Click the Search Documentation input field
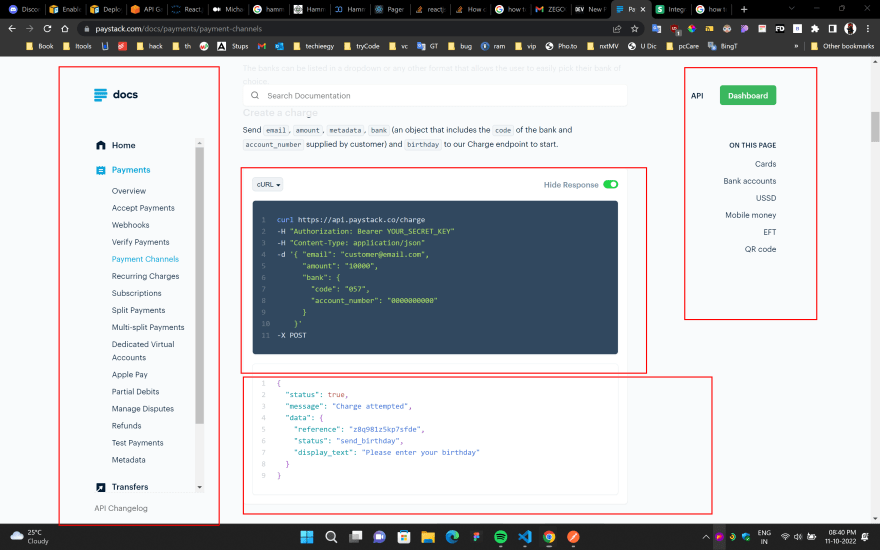This screenshot has width=880, height=550. coord(435,95)
